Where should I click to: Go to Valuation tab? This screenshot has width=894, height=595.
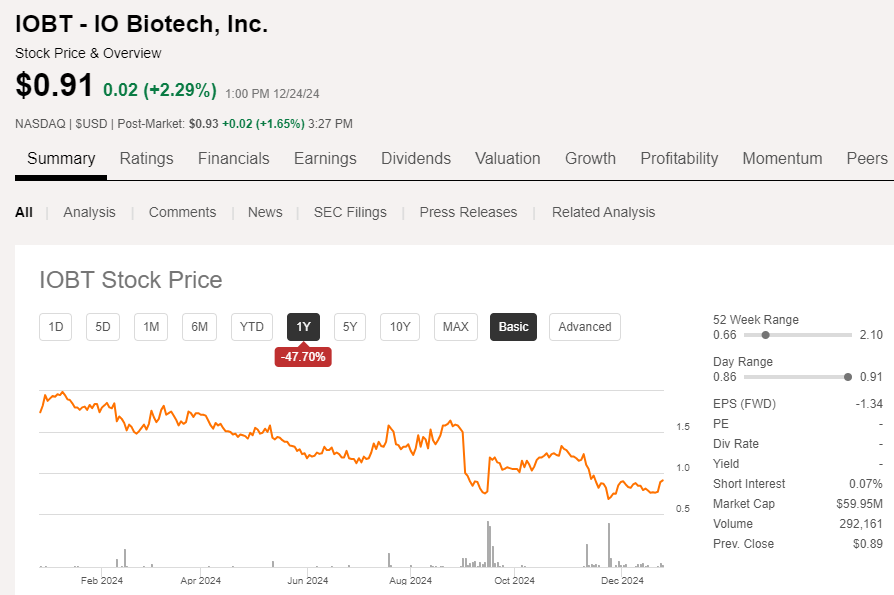507,158
